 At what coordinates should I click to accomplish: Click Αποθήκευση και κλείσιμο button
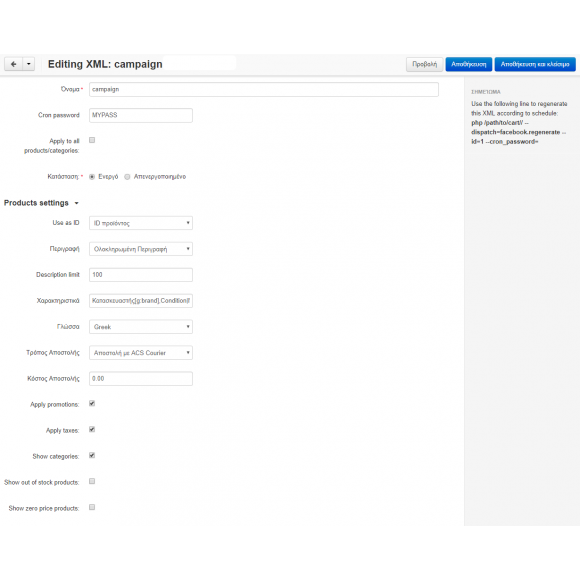pyautogui.click(x=535, y=64)
